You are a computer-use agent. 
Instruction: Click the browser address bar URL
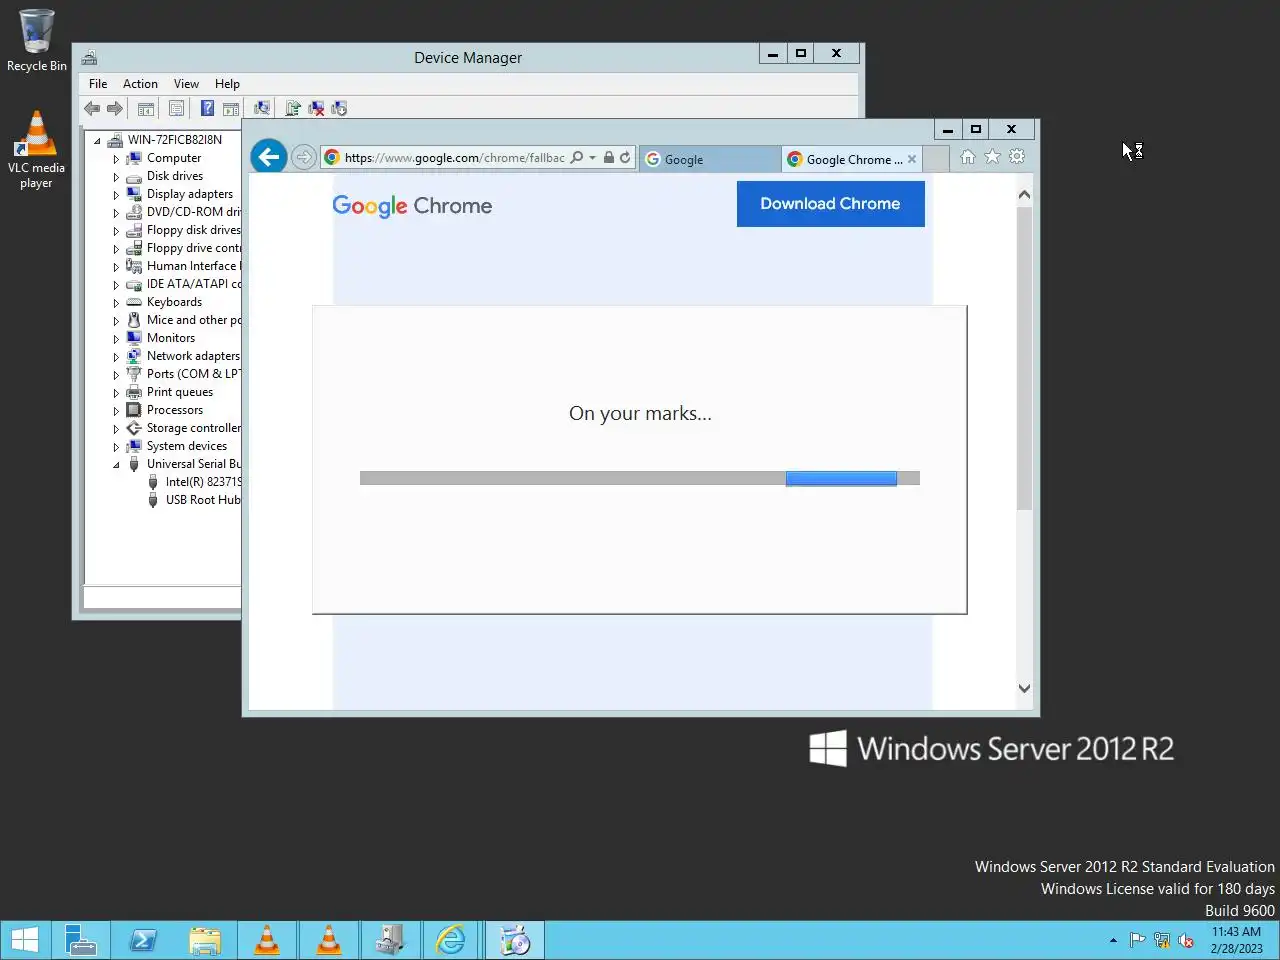tap(455, 158)
